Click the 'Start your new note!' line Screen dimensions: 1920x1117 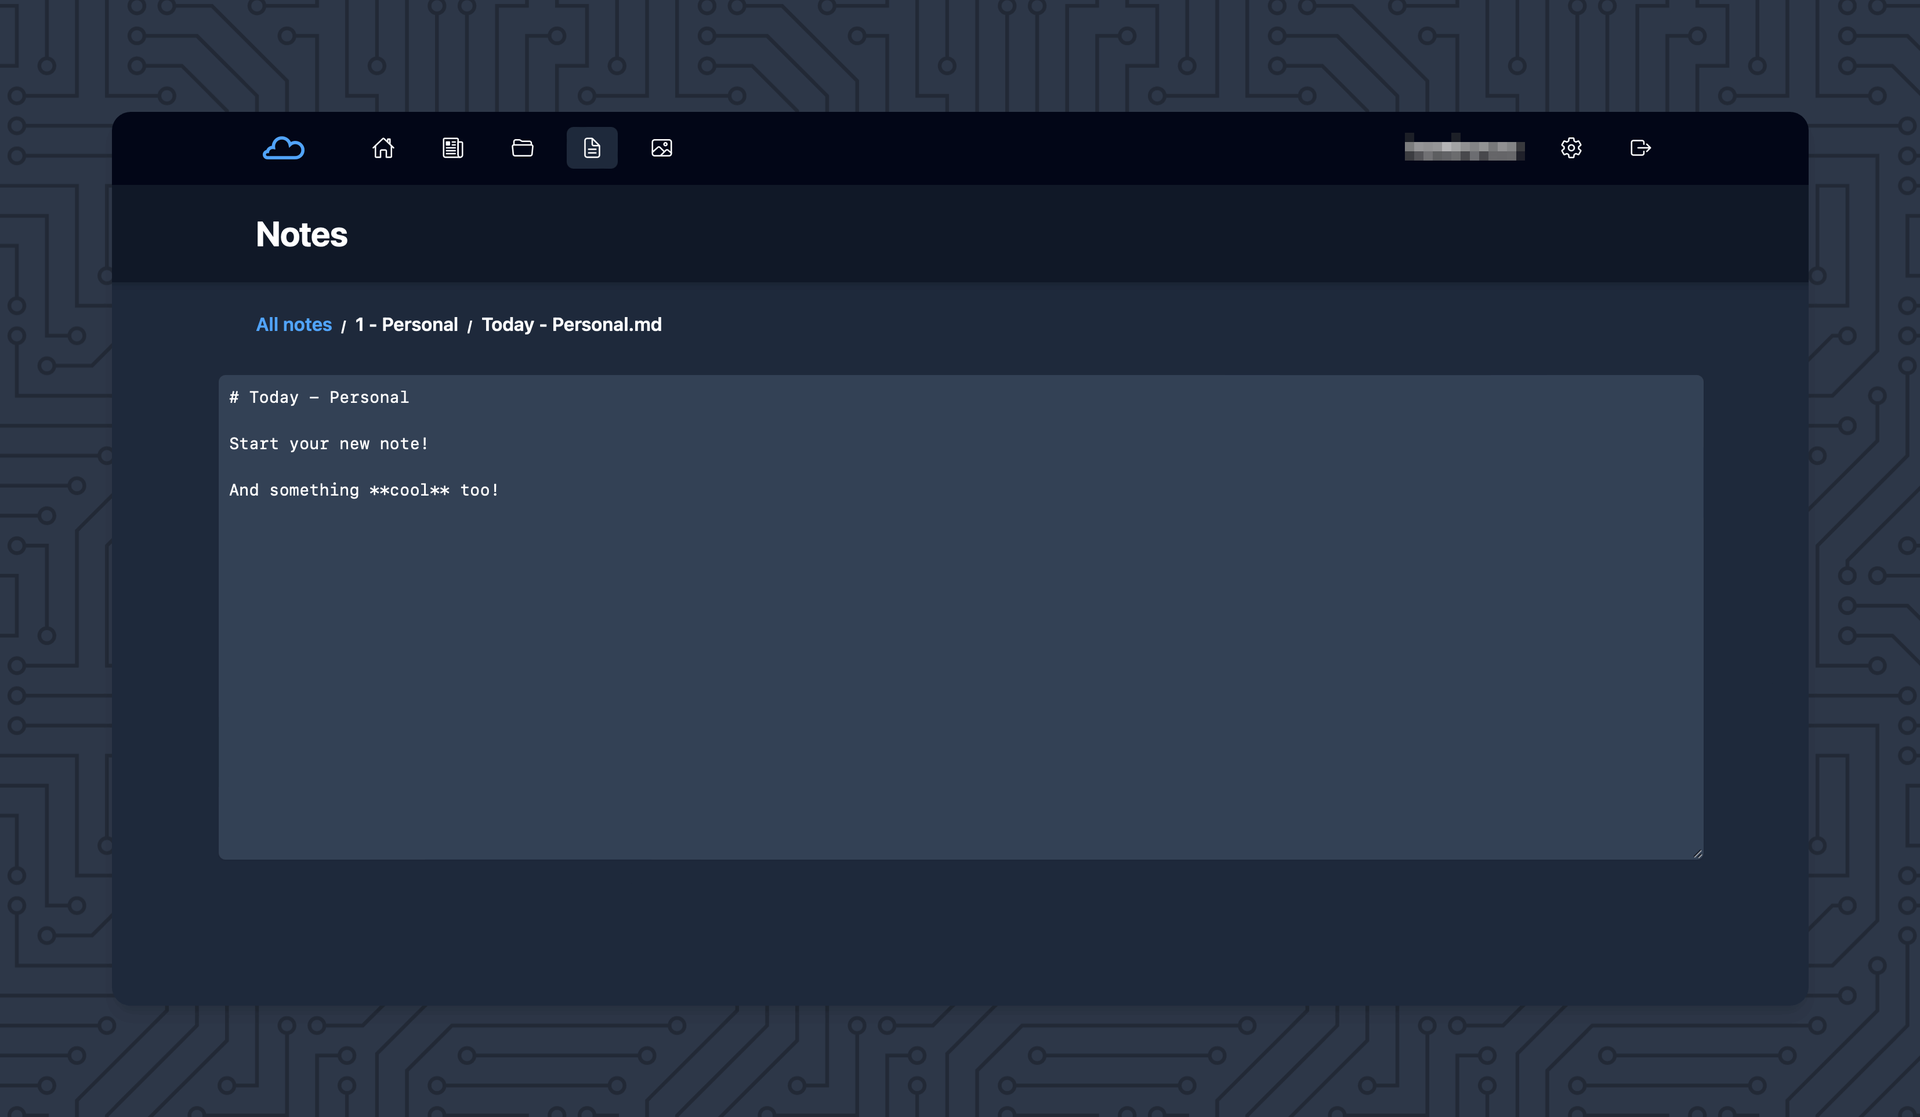point(329,443)
